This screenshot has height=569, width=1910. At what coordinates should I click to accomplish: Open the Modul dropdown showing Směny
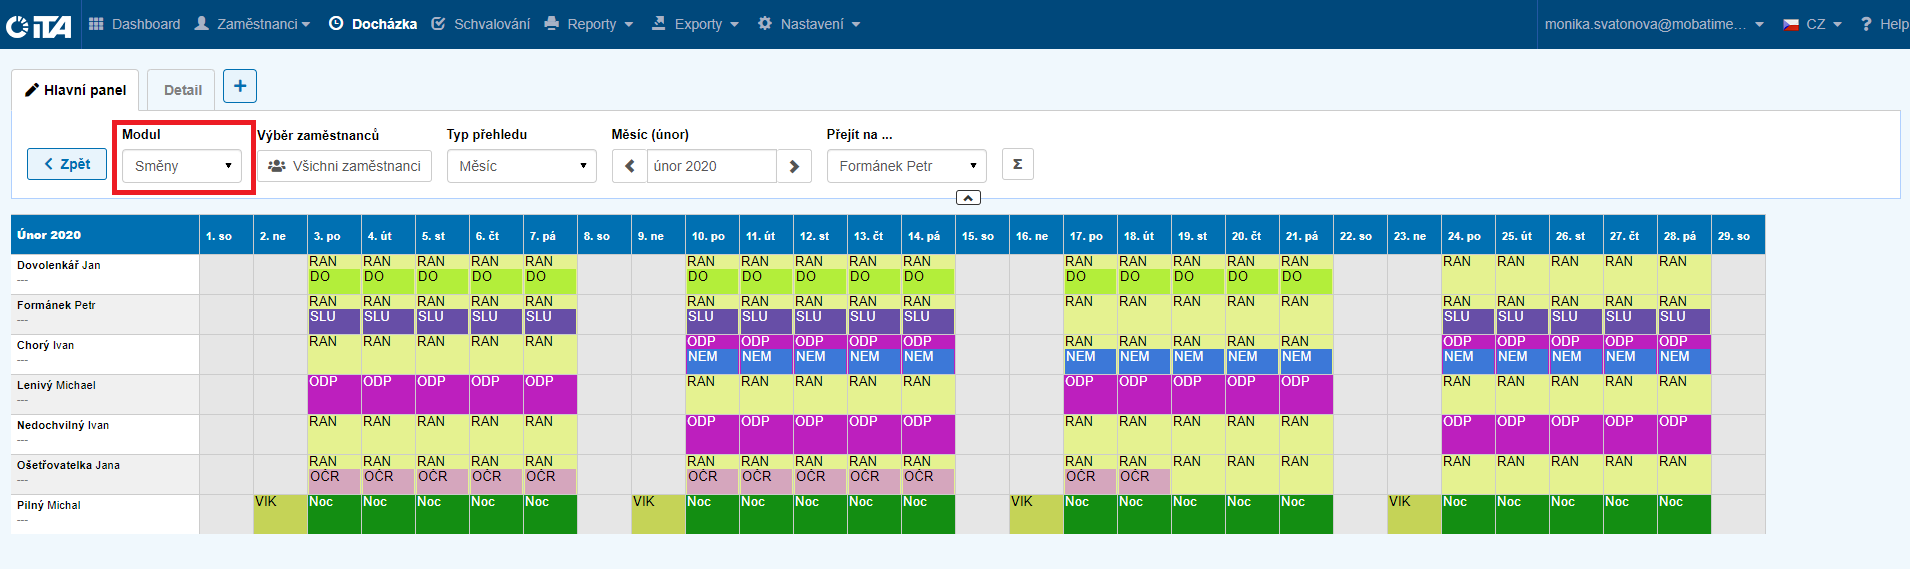tap(182, 166)
